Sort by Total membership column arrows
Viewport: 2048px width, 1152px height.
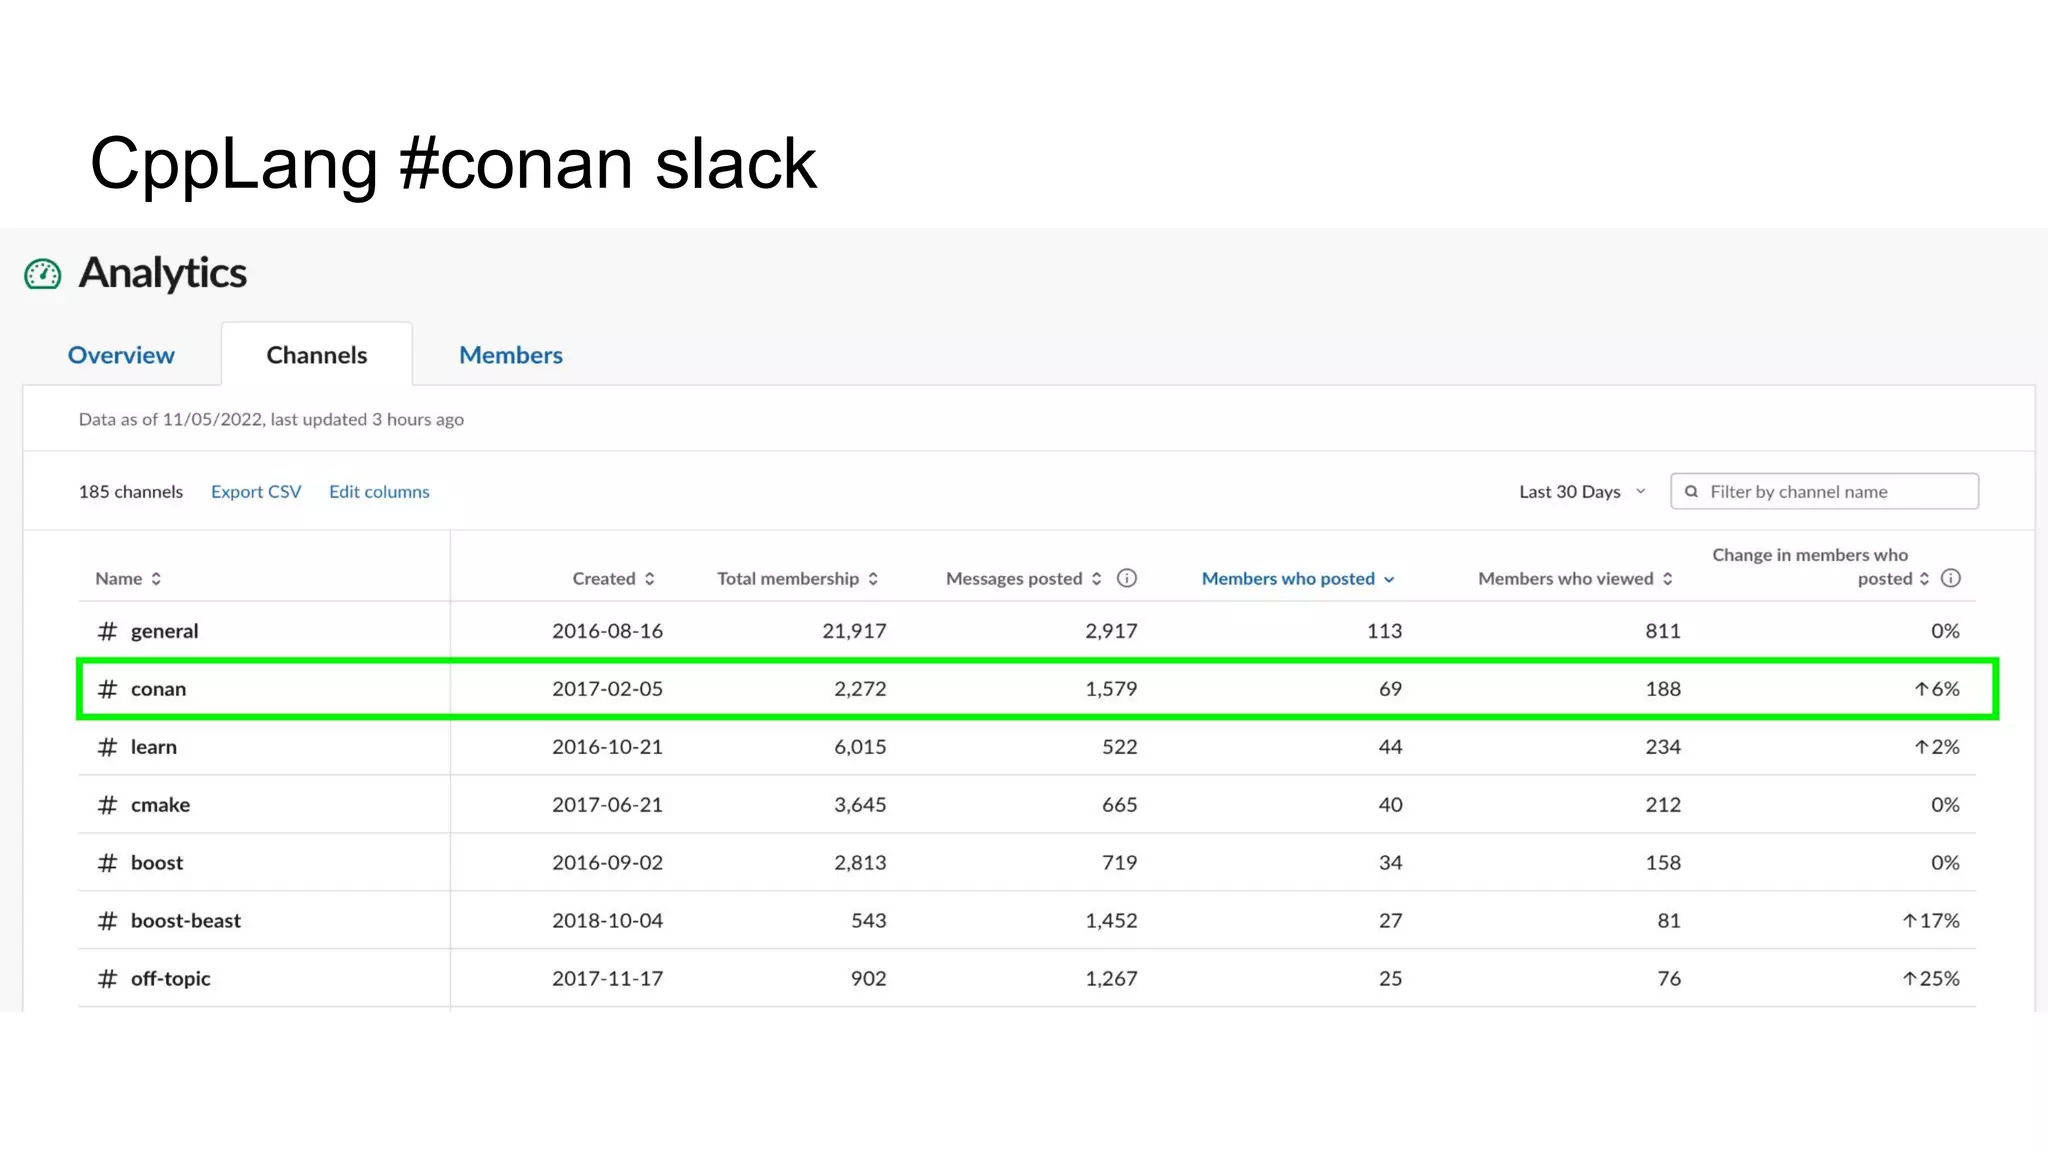(873, 579)
